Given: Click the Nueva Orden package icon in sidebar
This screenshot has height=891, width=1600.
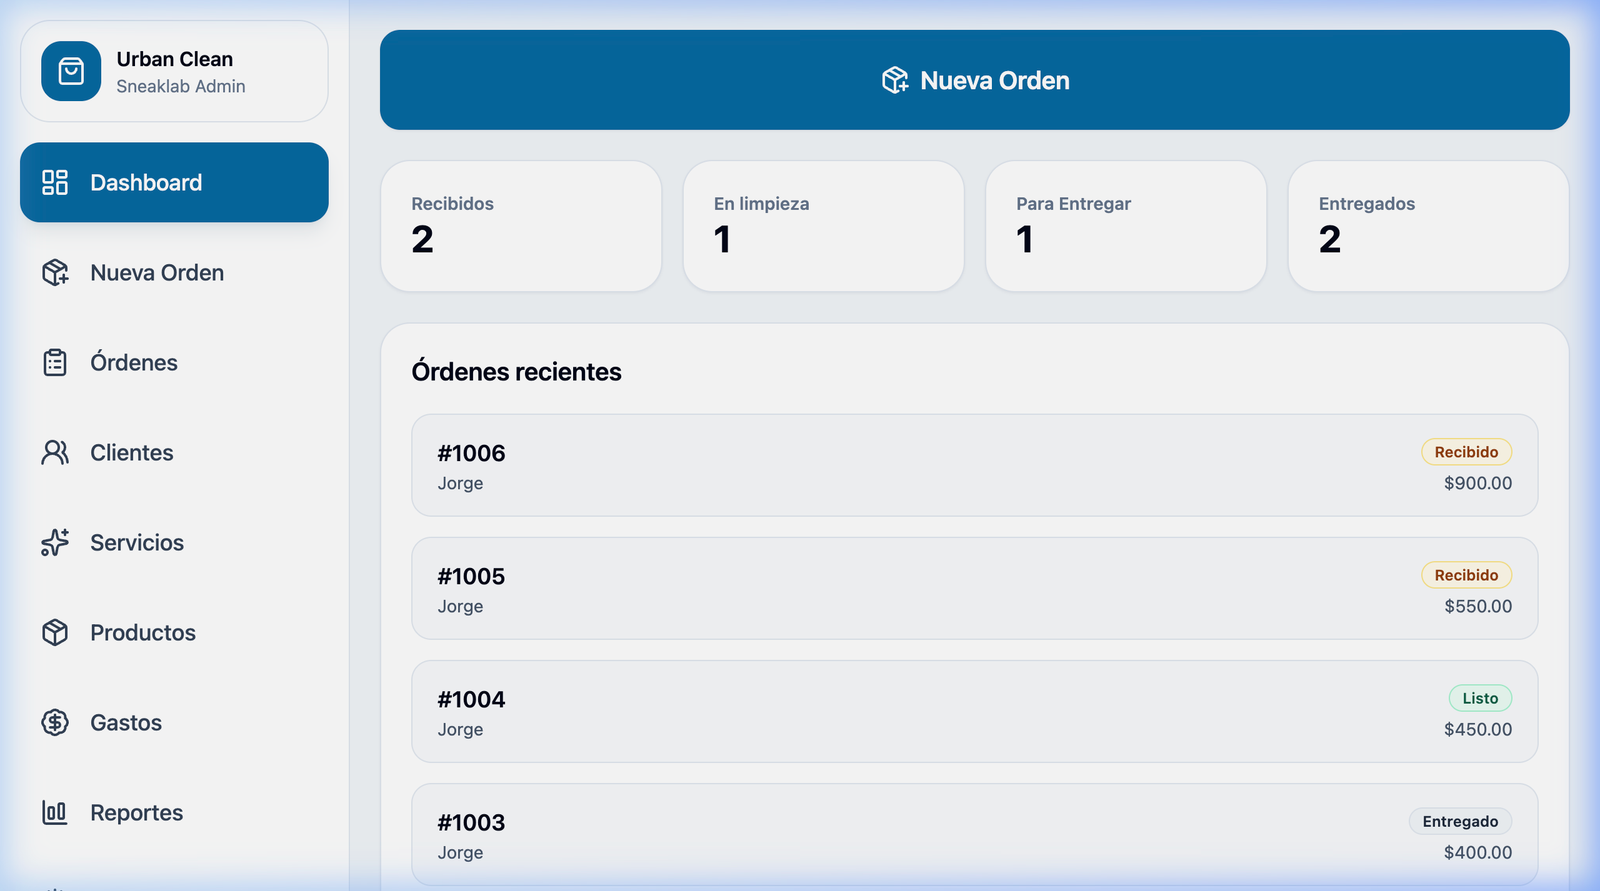Looking at the screenshot, I should [55, 272].
